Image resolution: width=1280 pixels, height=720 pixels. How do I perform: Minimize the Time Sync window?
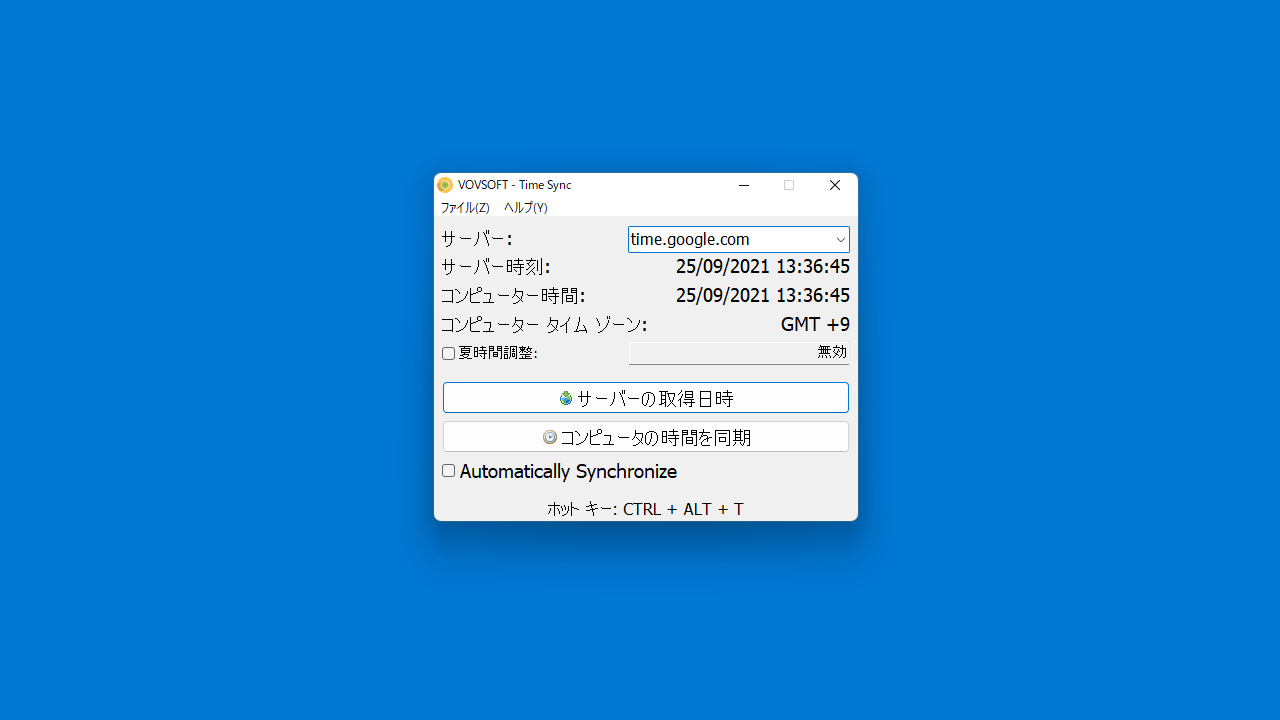point(743,185)
